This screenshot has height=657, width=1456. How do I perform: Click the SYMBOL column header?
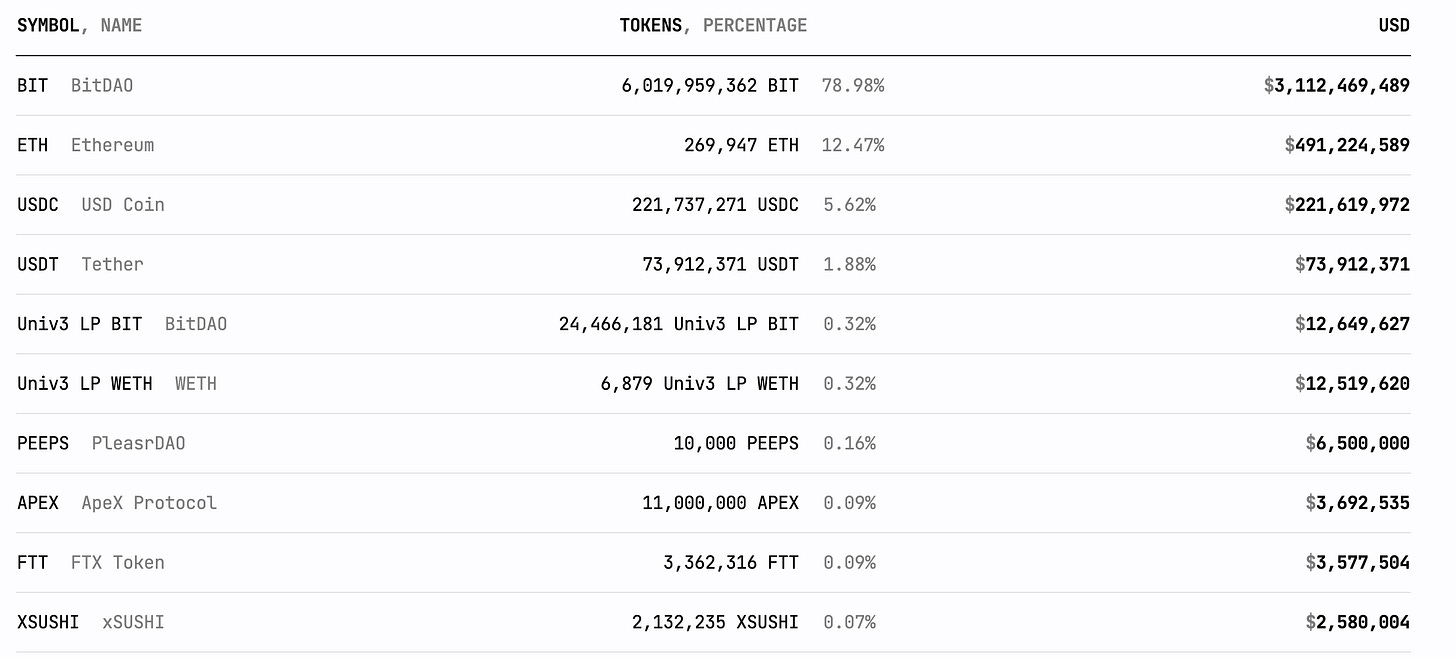pos(48,25)
